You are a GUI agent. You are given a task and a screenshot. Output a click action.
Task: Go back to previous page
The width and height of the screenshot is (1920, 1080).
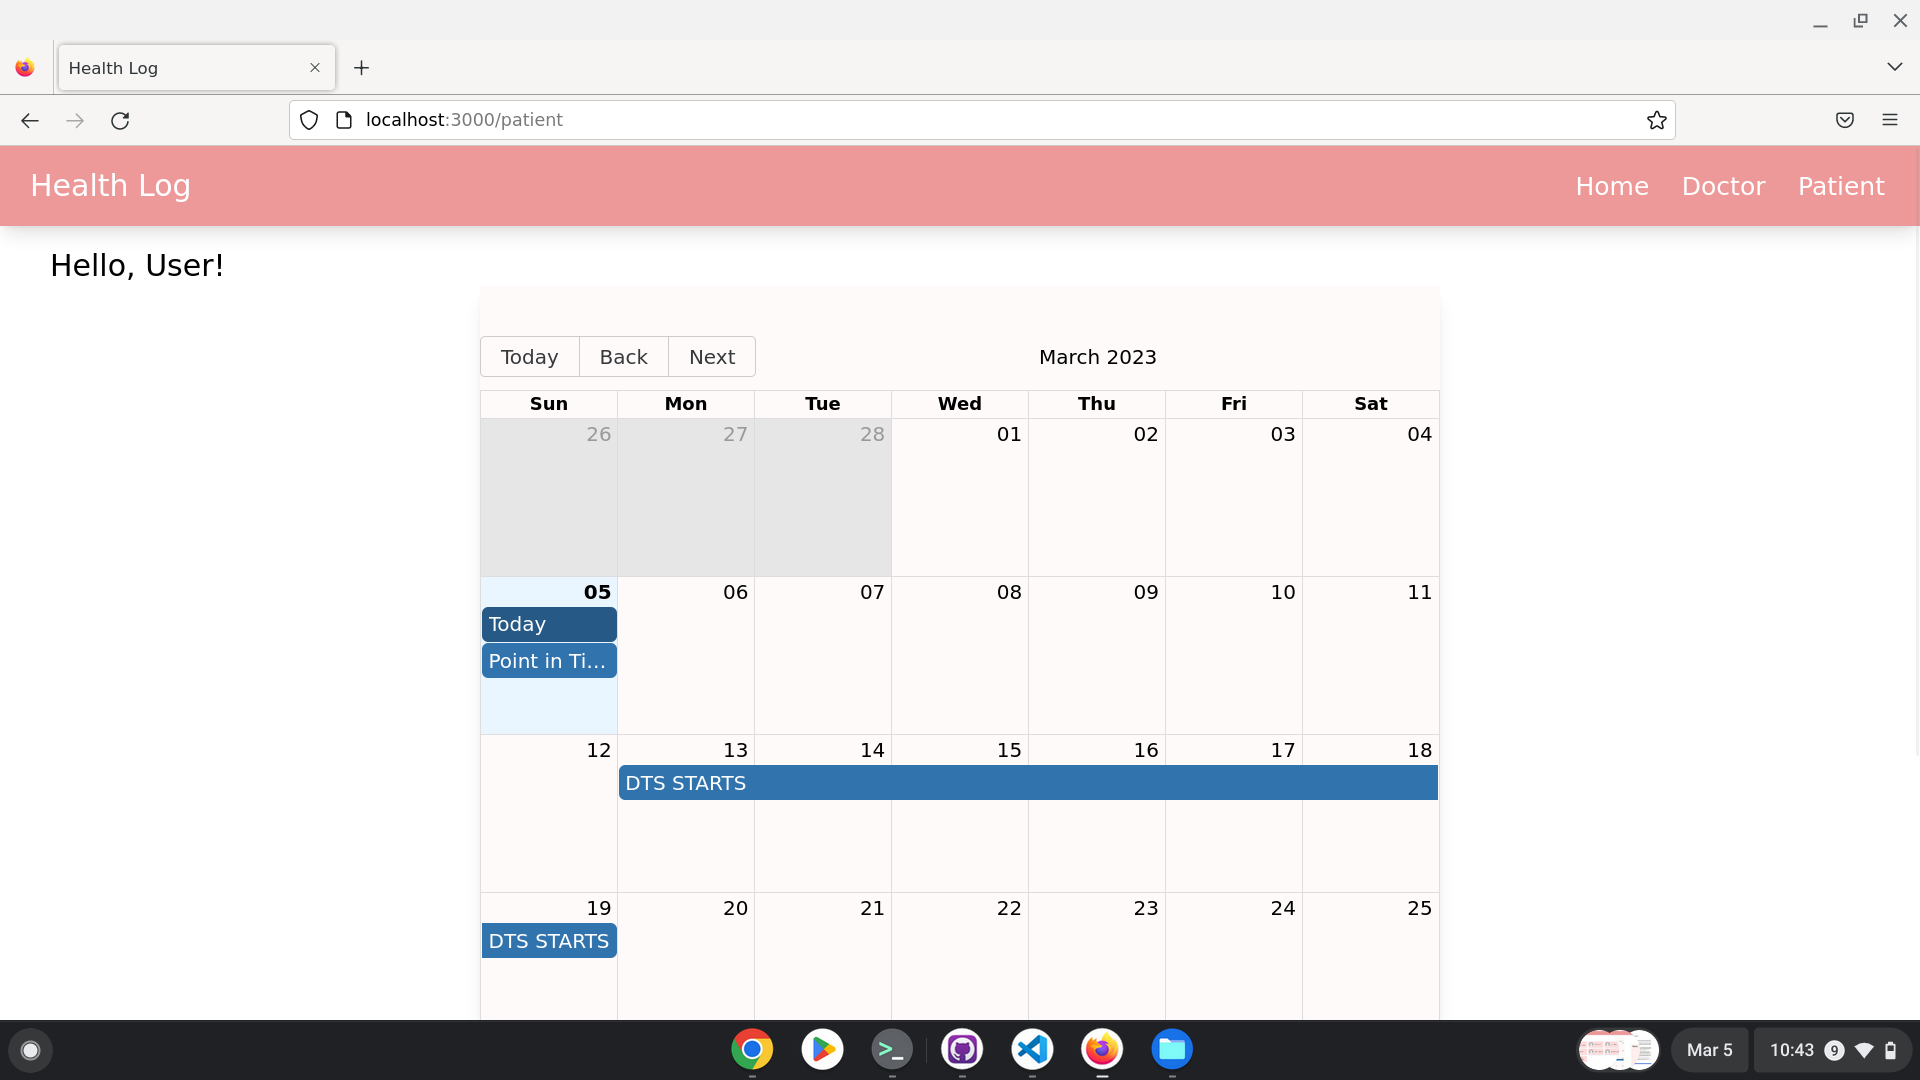pos(30,120)
